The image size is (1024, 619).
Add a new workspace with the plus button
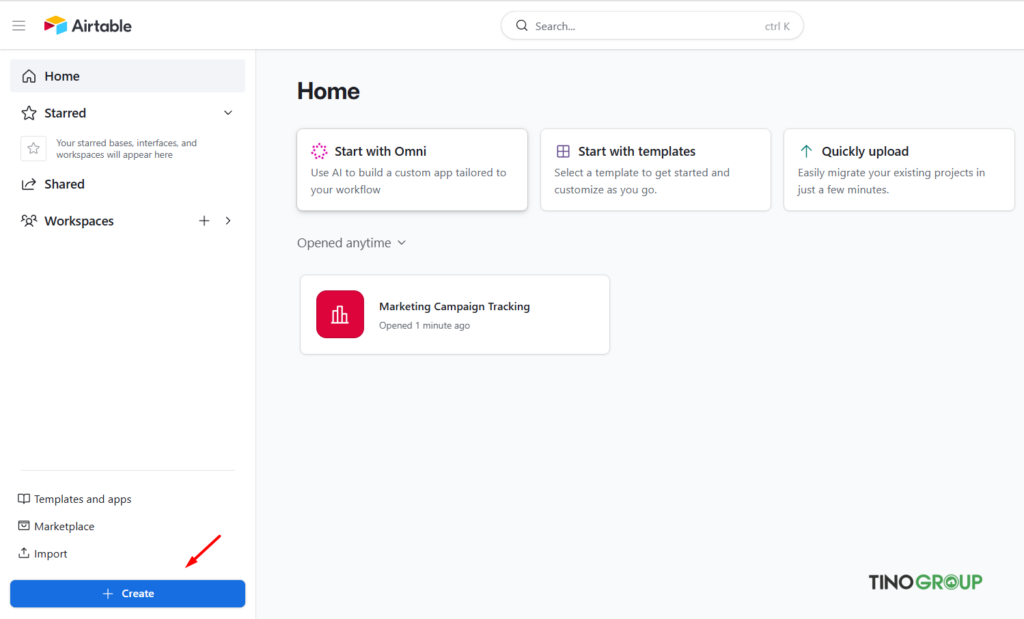coord(204,220)
